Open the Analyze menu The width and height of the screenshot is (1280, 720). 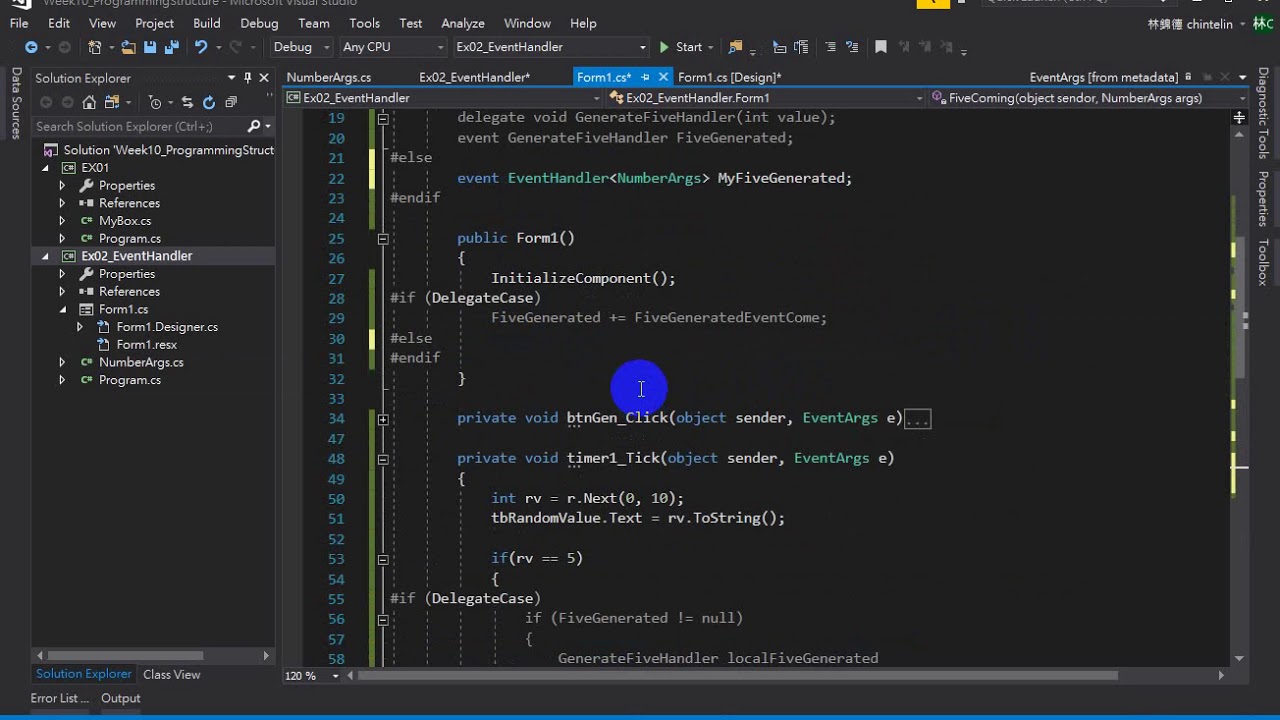[x=463, y=23]
